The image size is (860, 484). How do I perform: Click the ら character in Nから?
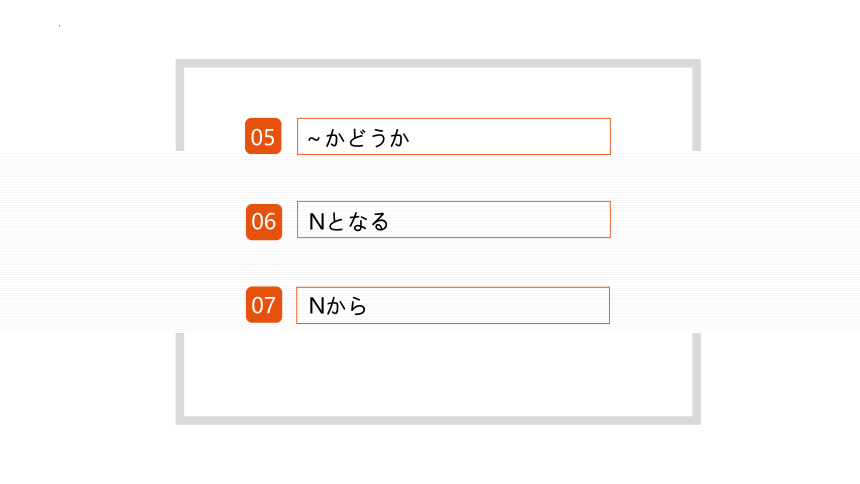click(x=358, y=306)
